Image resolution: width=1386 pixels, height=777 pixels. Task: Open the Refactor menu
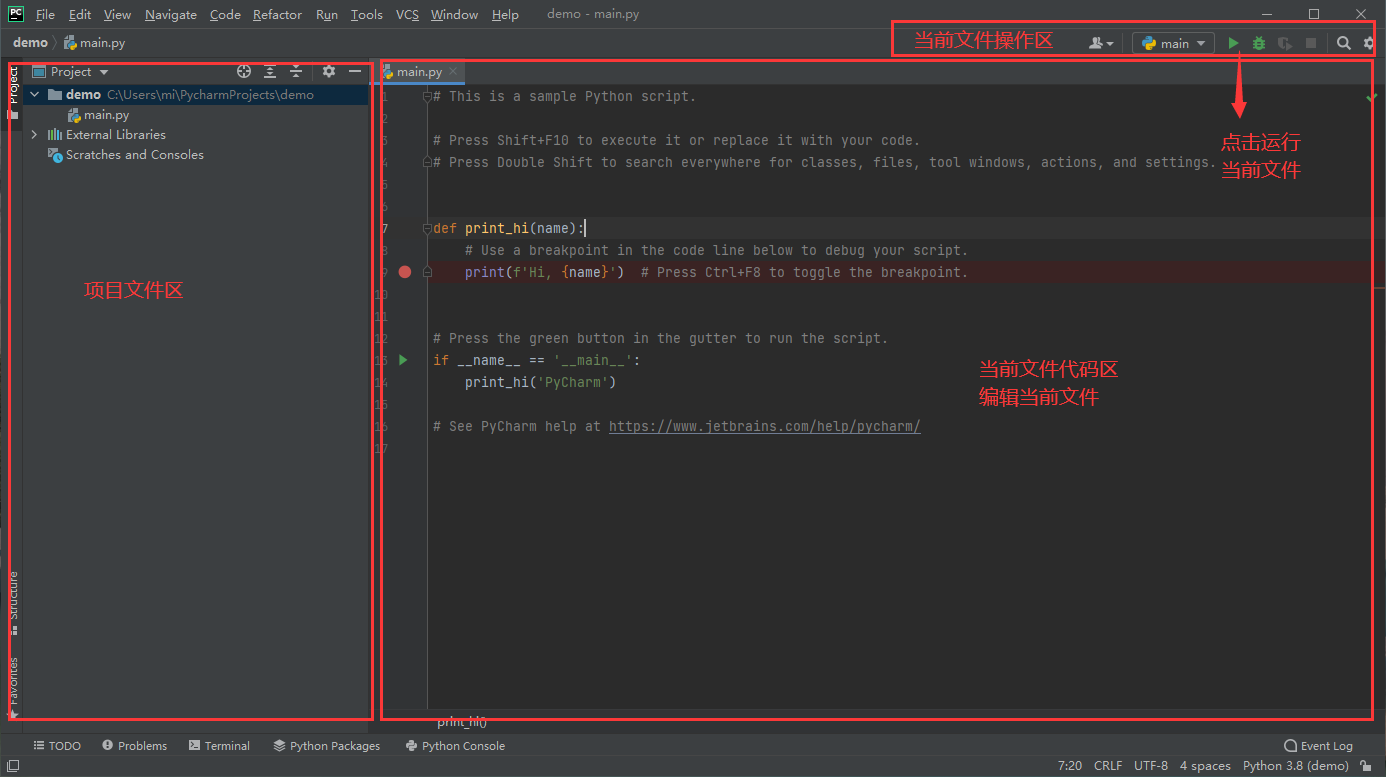277,15
